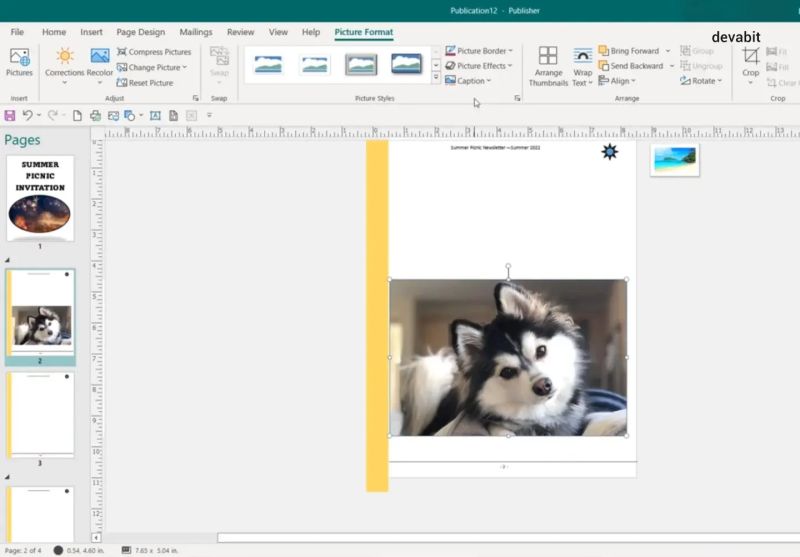Click the Pictures insert icon
800x557 pixels.
click(x=19, y=62)
